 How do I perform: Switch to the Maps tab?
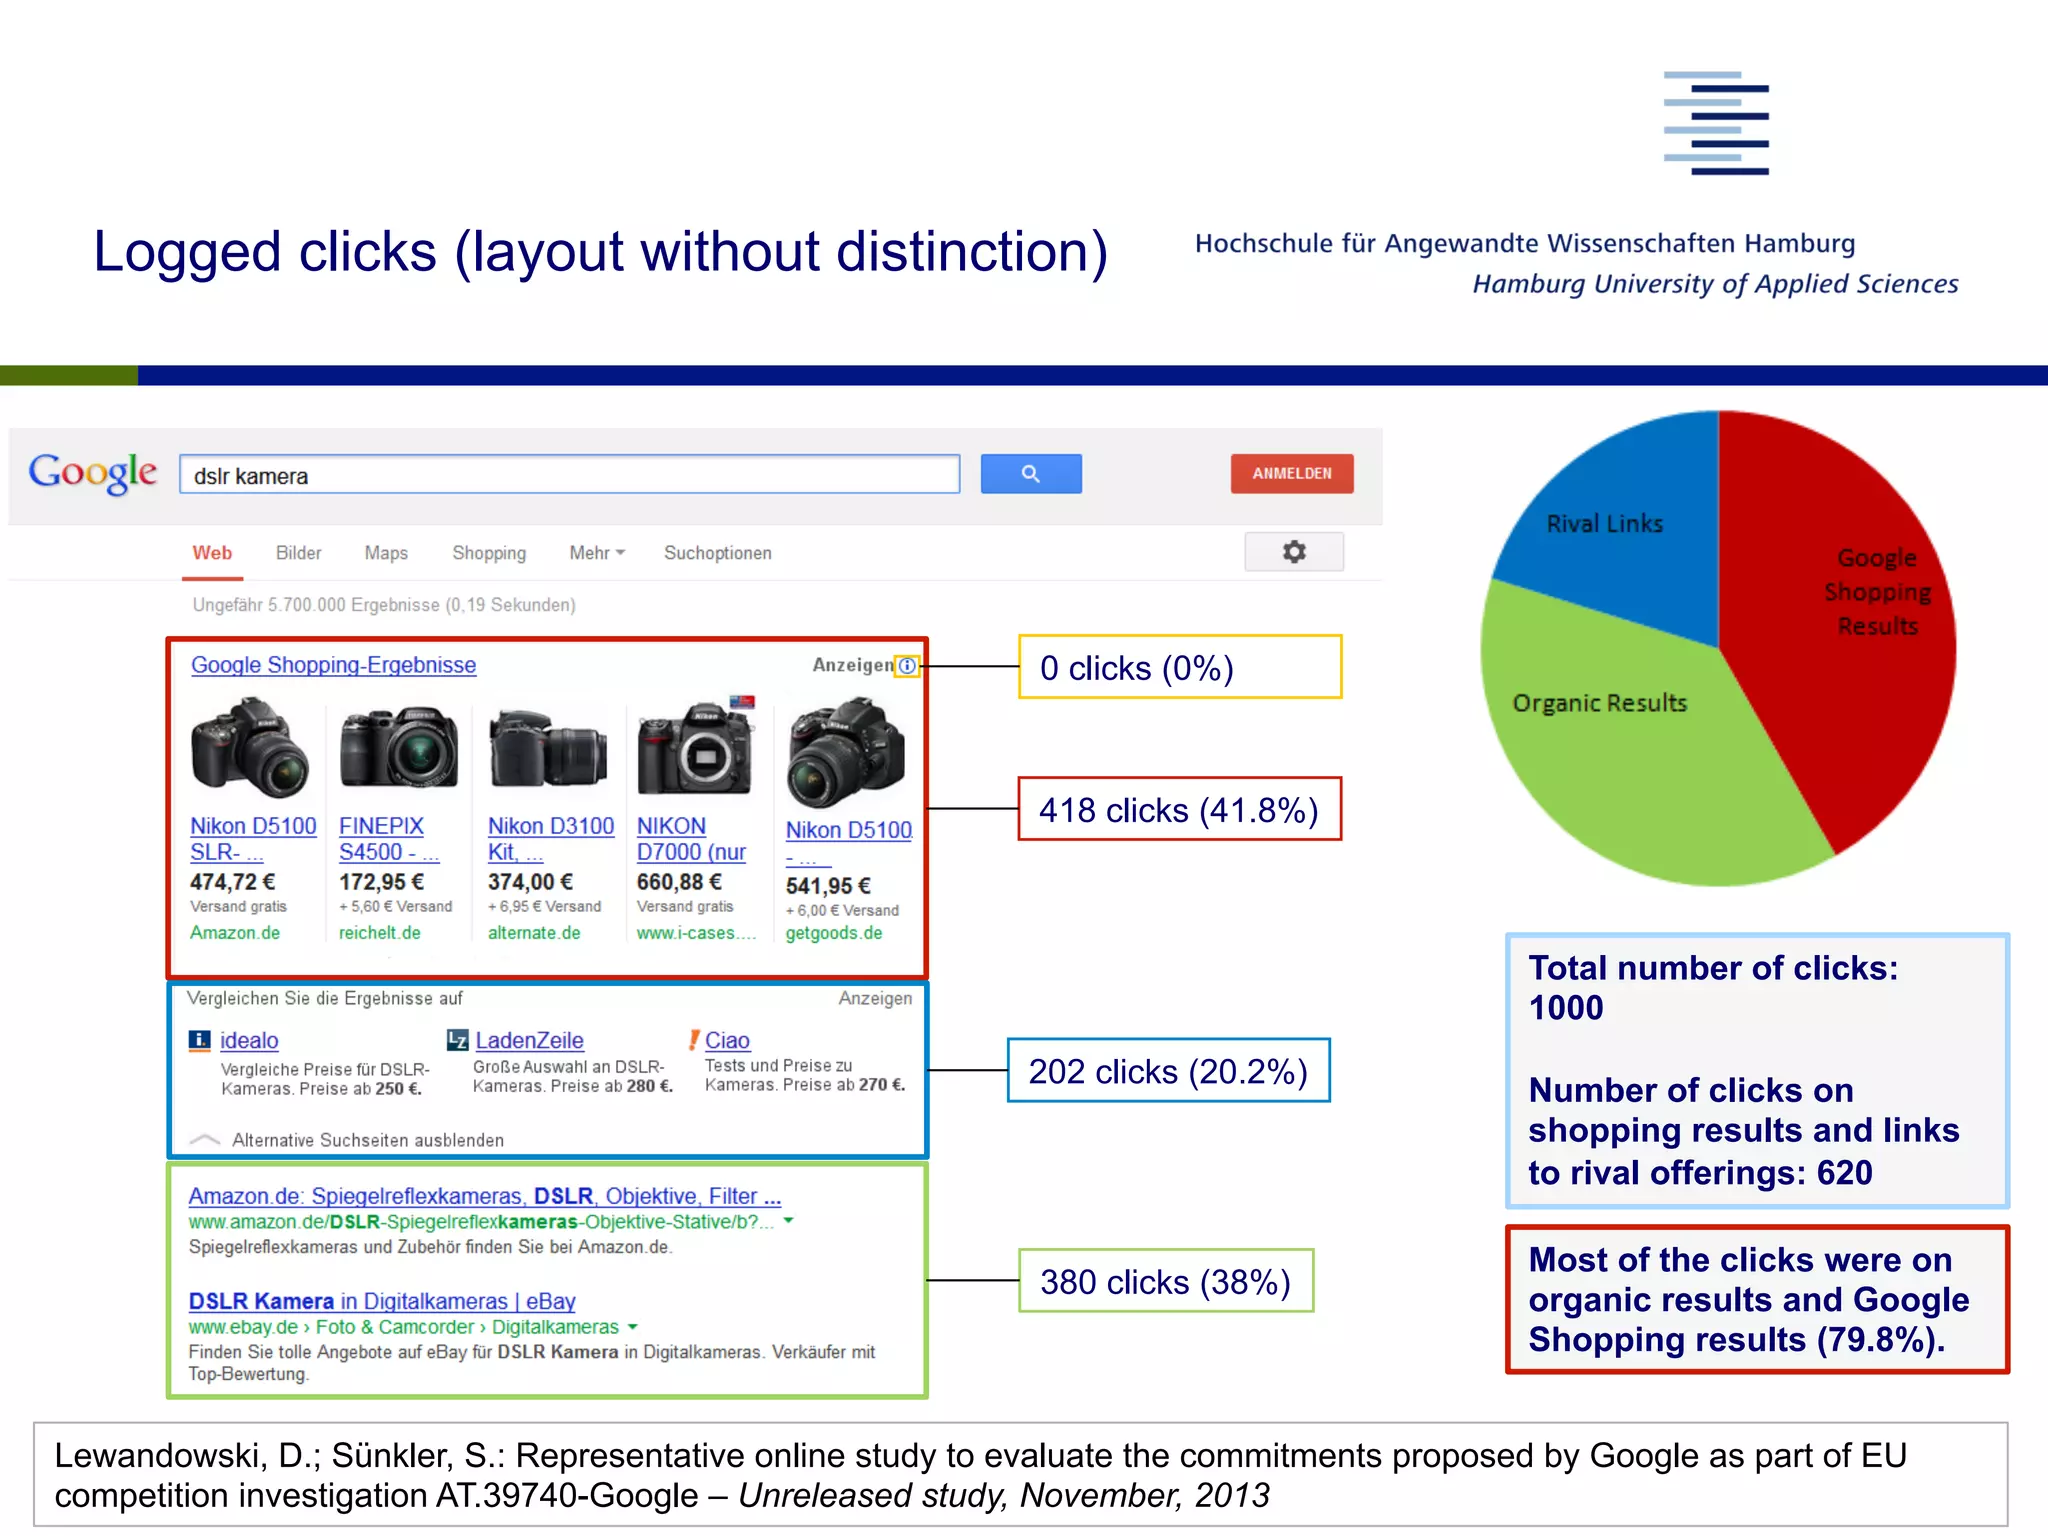[x=386, y=553]
